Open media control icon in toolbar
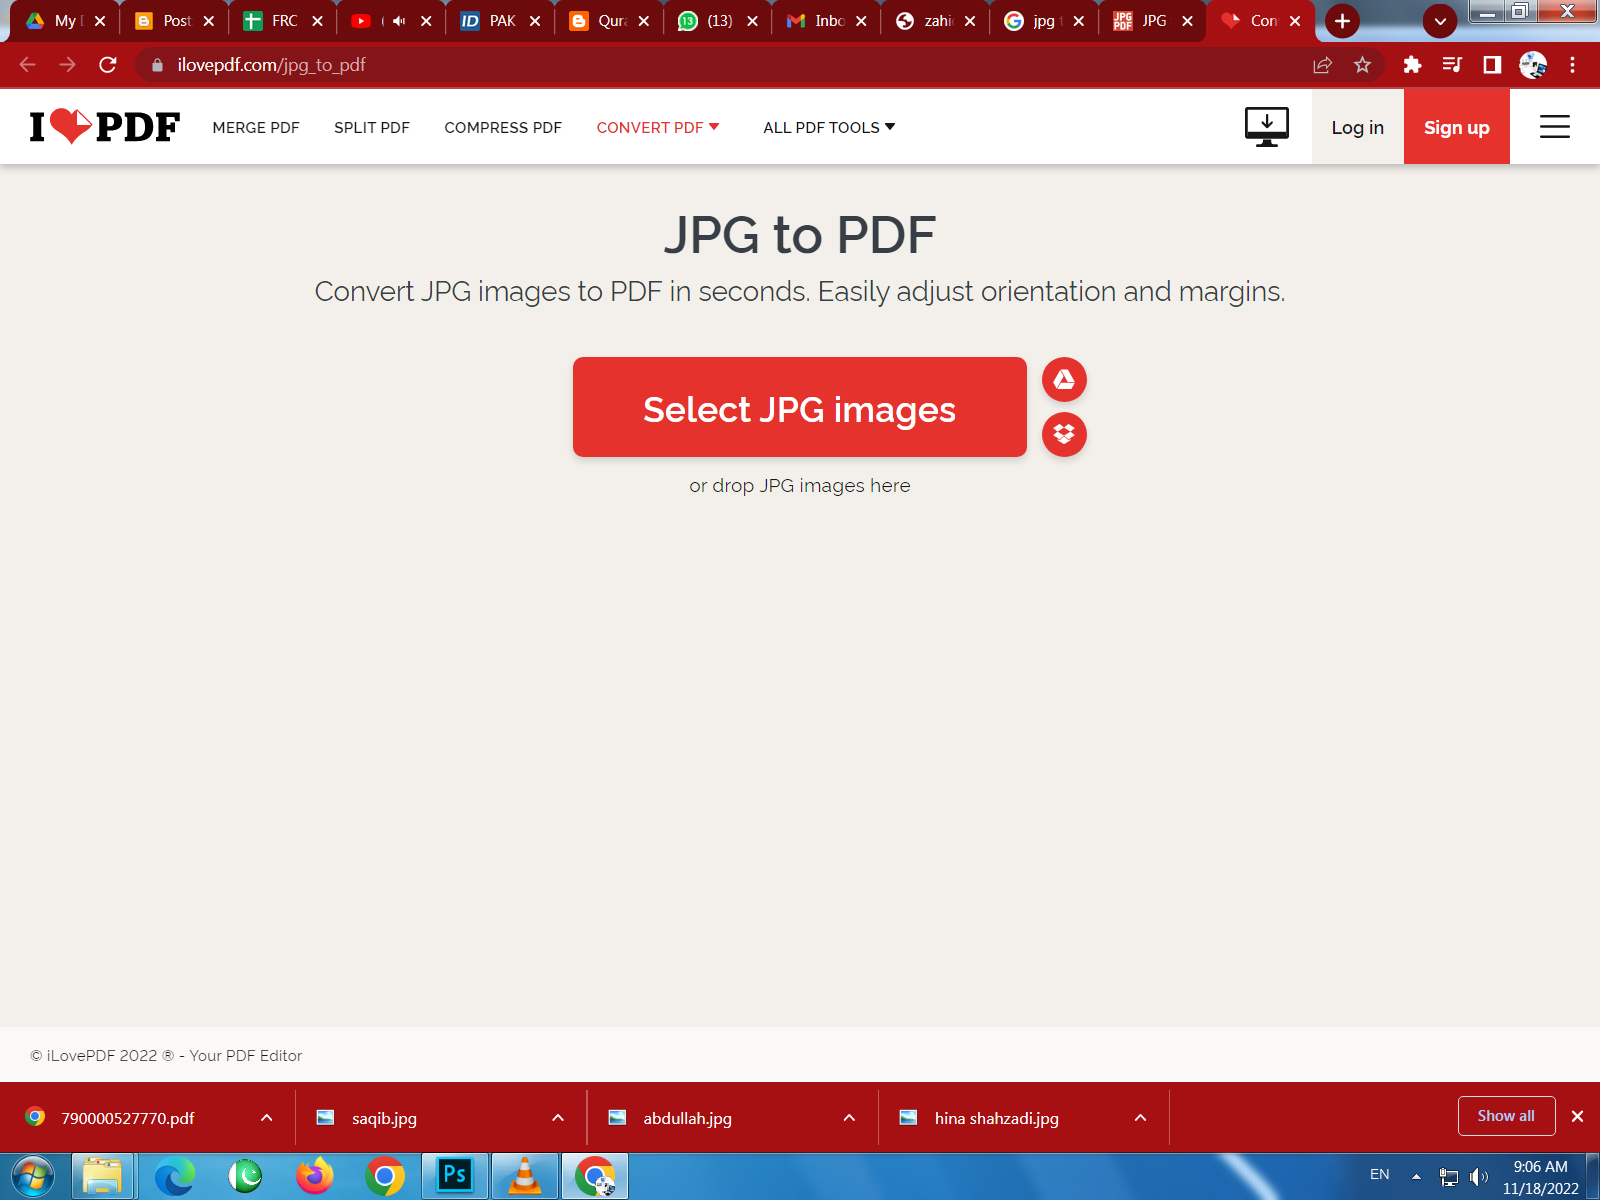This screenshot has width=1600, height=1200. pos(1452,65)
